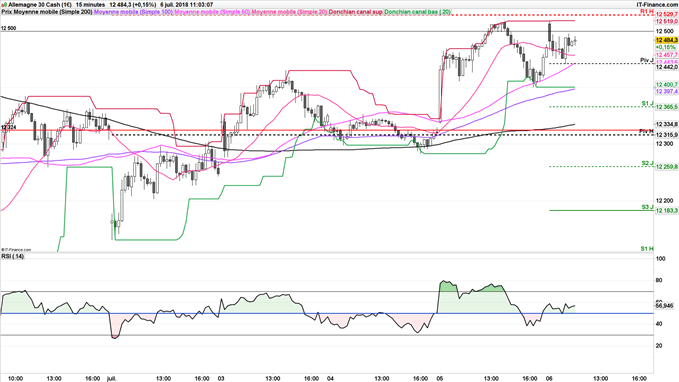Click the '10:00' time axis label
Image resolution: width=679 pixels, height=382 pixels.
click(x=16, y=379)
